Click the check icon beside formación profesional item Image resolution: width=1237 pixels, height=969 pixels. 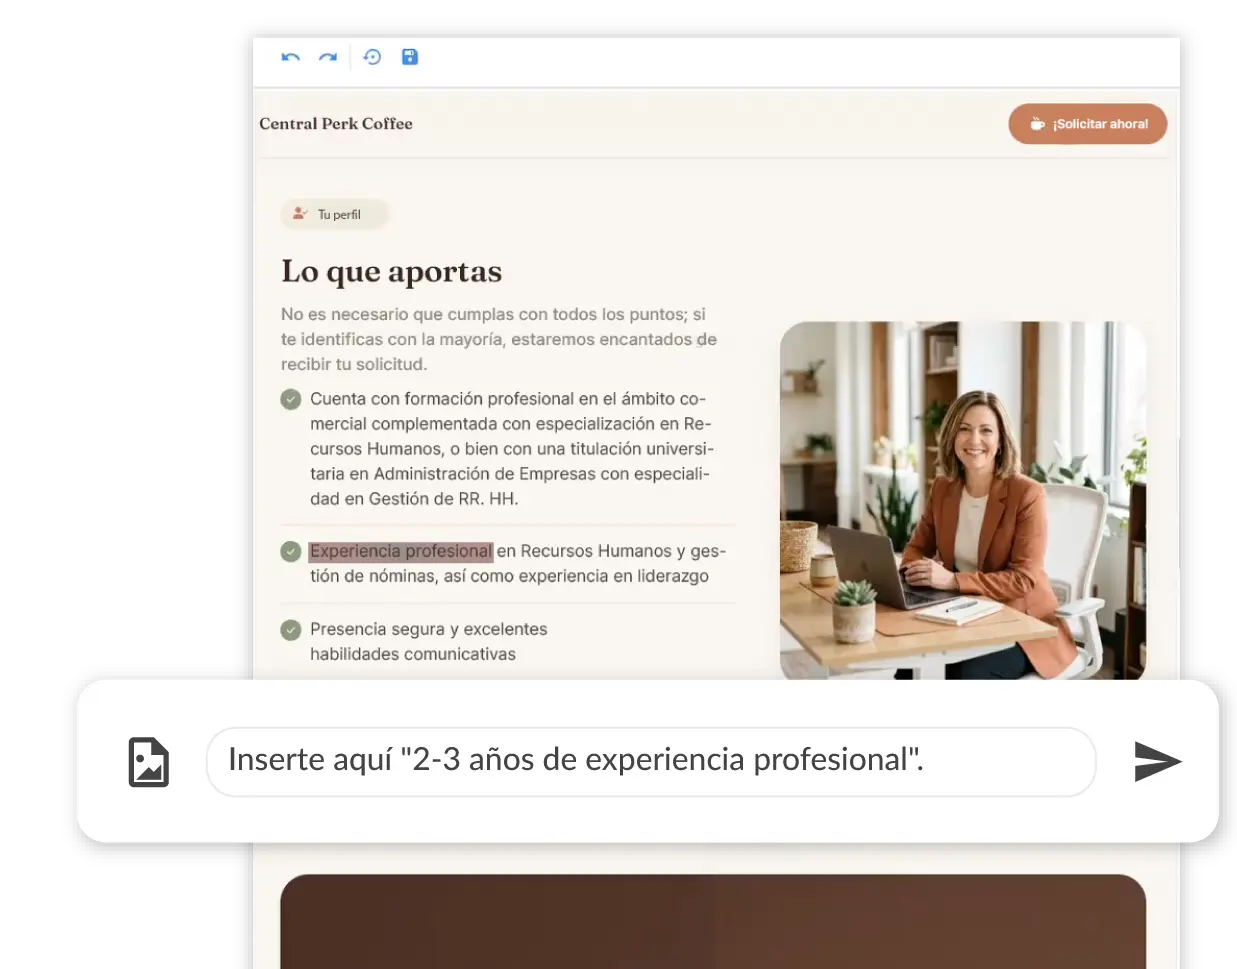(291, 400)
